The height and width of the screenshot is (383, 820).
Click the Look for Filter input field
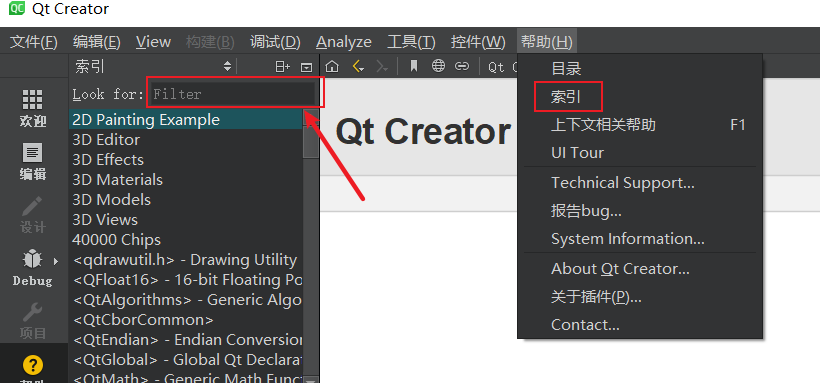tap(233, 94)
